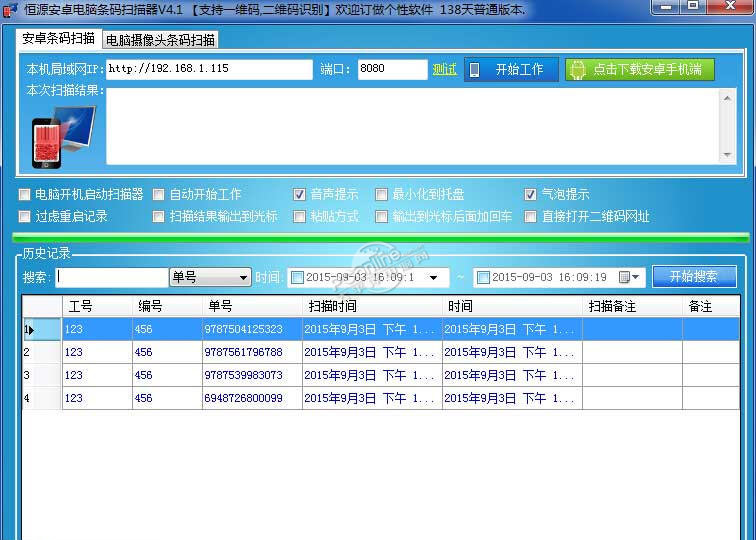756x540 pixels.
Task: Click scroll-up arrow of scan results box
Action: (728, 97)
